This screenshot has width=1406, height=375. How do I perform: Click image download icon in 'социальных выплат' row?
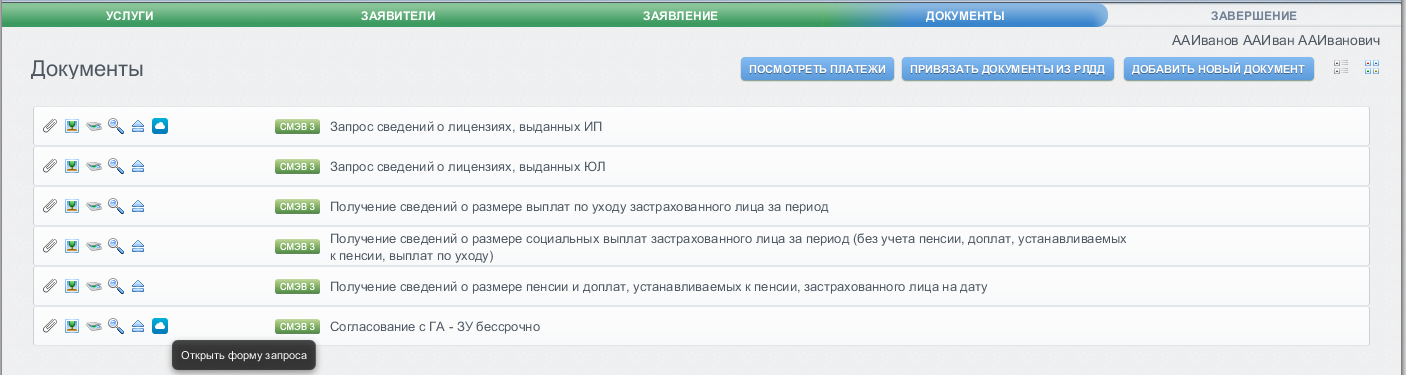click(72, 246)
